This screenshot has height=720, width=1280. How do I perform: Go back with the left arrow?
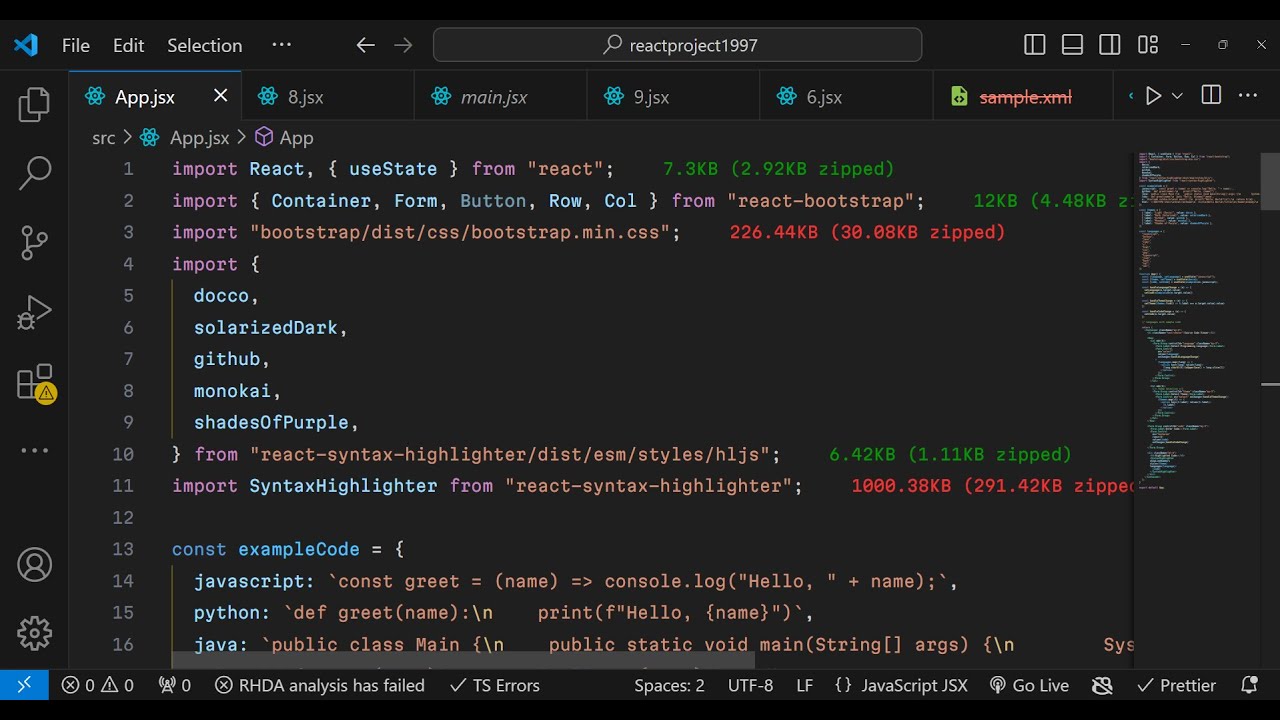tap(365, 45)
